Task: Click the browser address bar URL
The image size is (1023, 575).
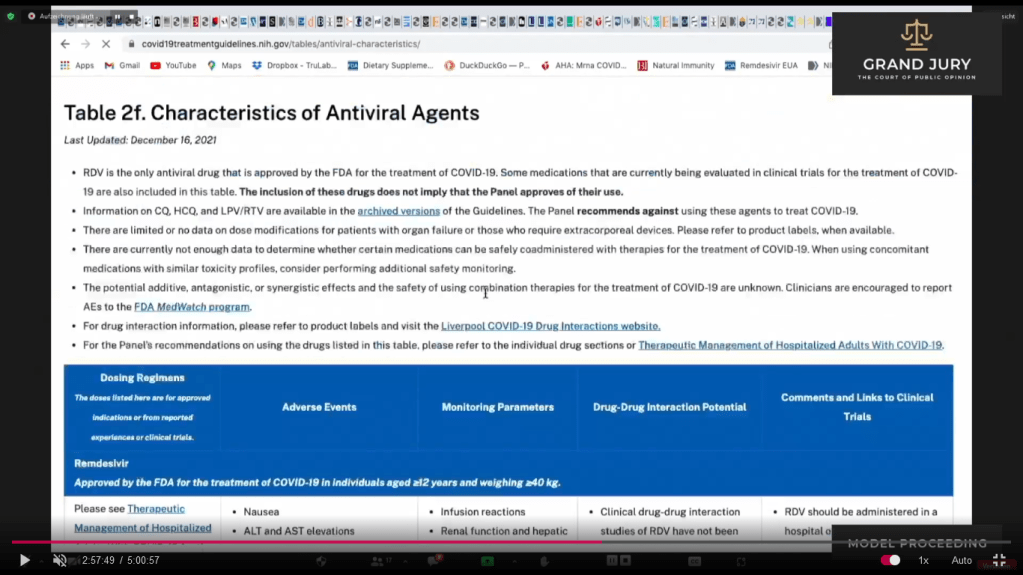Action: [x=280, y=44]
